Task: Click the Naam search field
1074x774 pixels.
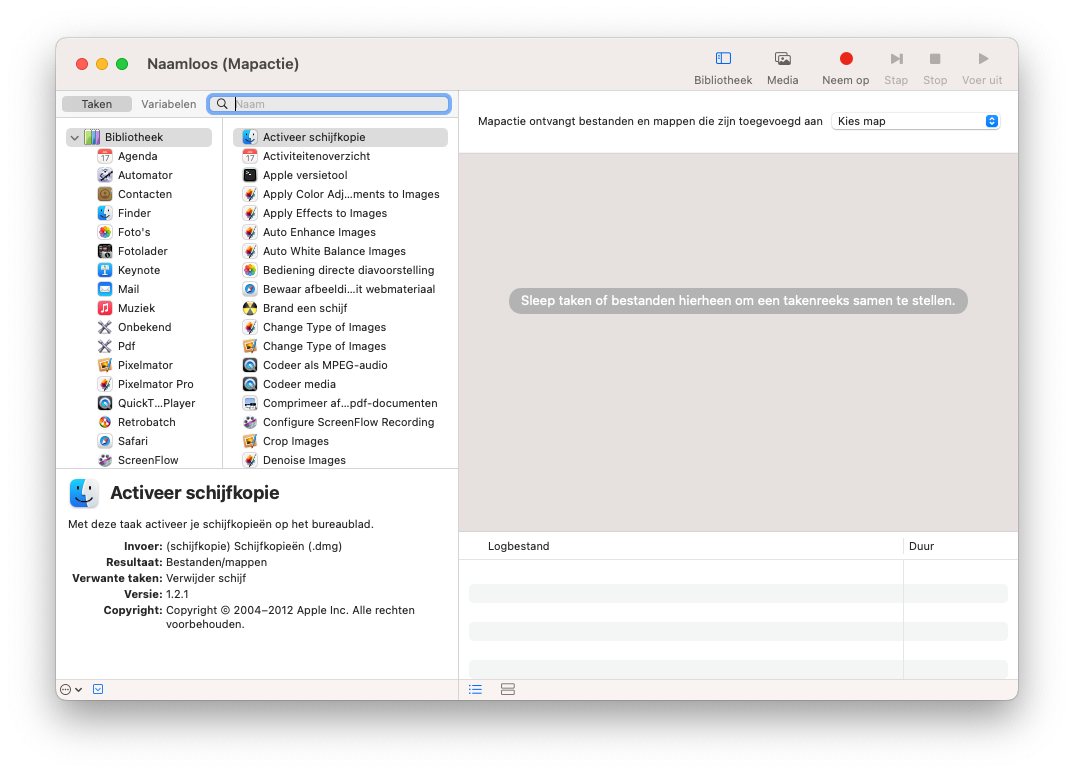Action: pyautogui.click(x=329, y=104)
